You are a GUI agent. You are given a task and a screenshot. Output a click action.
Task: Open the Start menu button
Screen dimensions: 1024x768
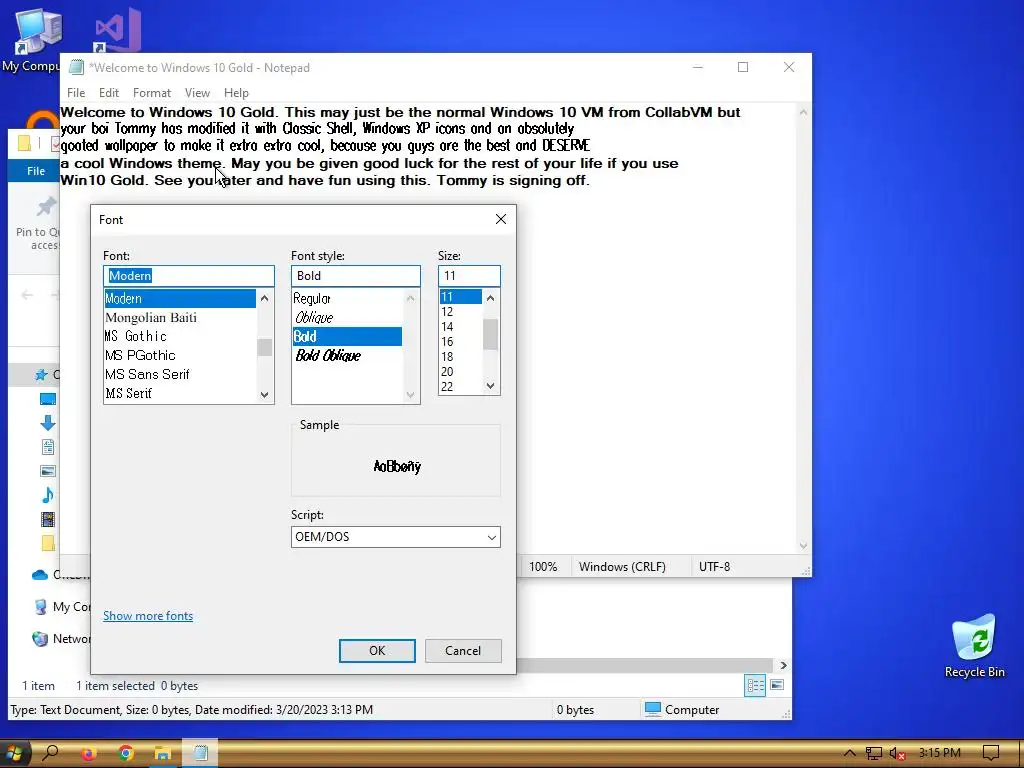(13, 753)
